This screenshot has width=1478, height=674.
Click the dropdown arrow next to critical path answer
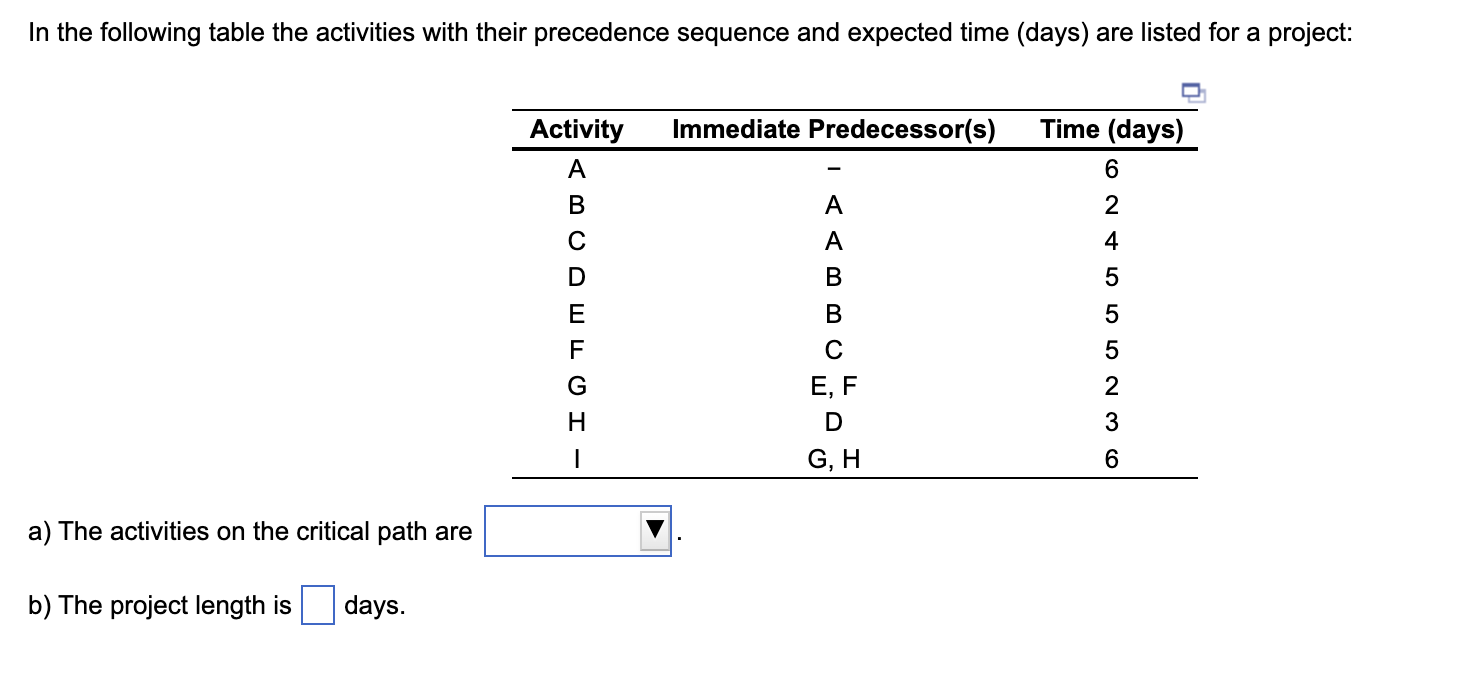tap(653, 532)
